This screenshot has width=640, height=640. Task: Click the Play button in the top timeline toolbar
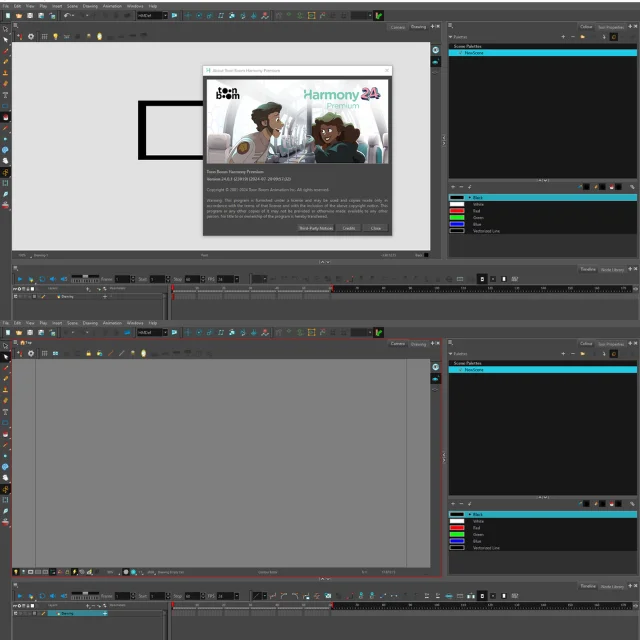tap(20, 279)
